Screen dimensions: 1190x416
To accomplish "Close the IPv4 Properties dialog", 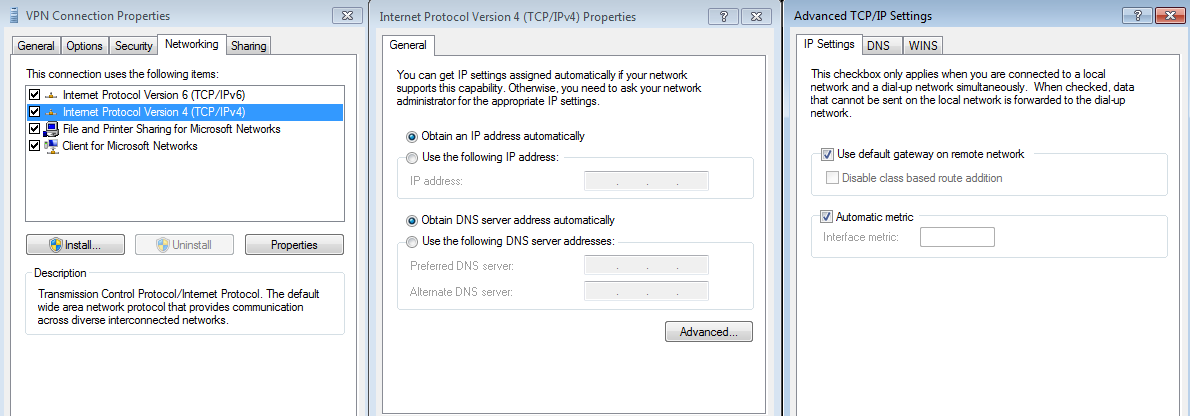I will click(757, 16).
